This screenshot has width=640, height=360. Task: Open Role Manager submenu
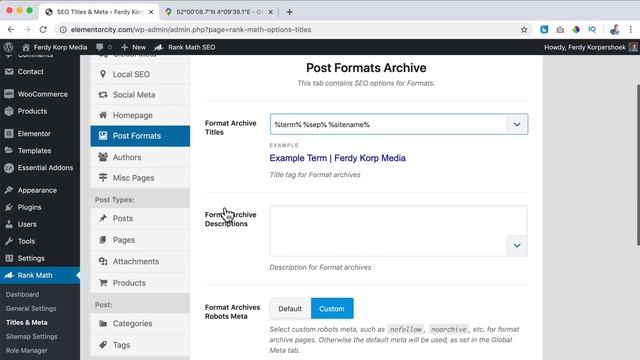[x=27, y=350]
